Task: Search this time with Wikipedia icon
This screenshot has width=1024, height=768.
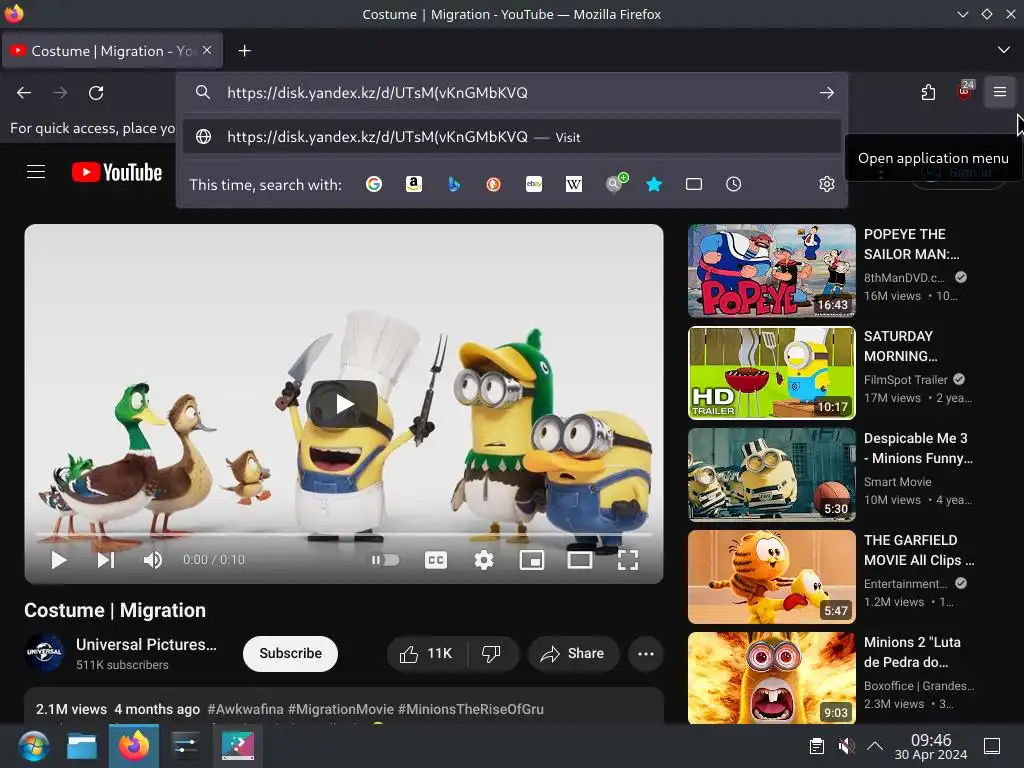Action: click(573, 184)
